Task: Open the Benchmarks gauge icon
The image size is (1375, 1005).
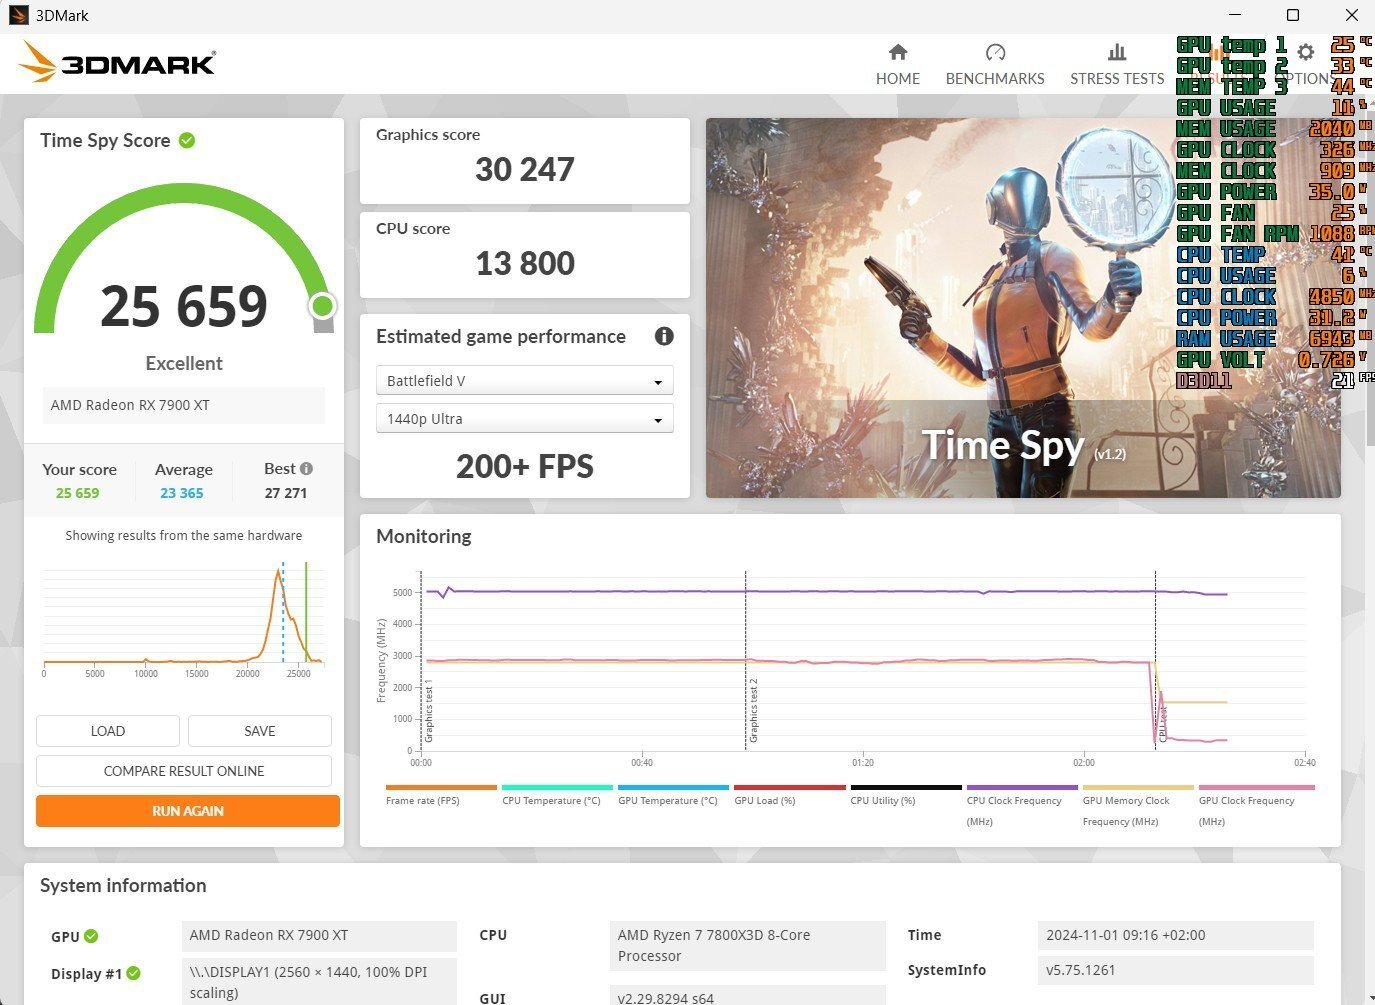Action: (995, 52)
